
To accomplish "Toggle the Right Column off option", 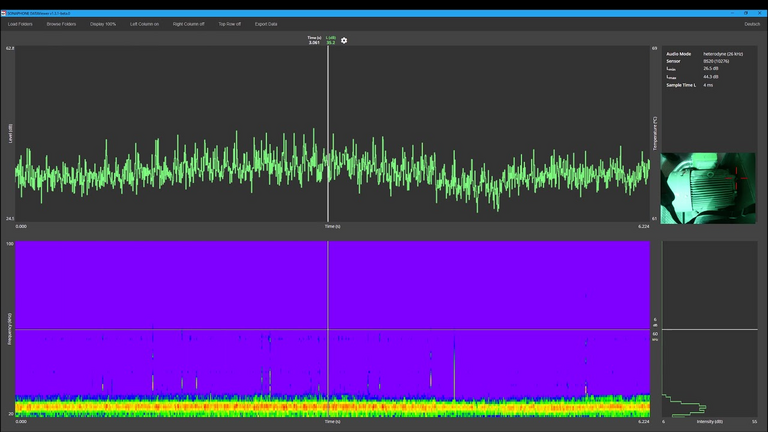I will tap(188, 23).
